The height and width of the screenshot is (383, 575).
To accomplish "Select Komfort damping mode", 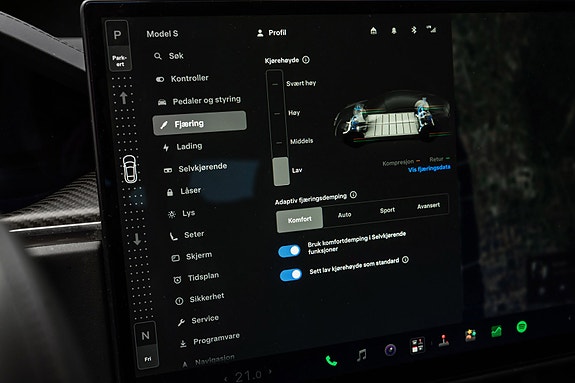I will point(300,220).
